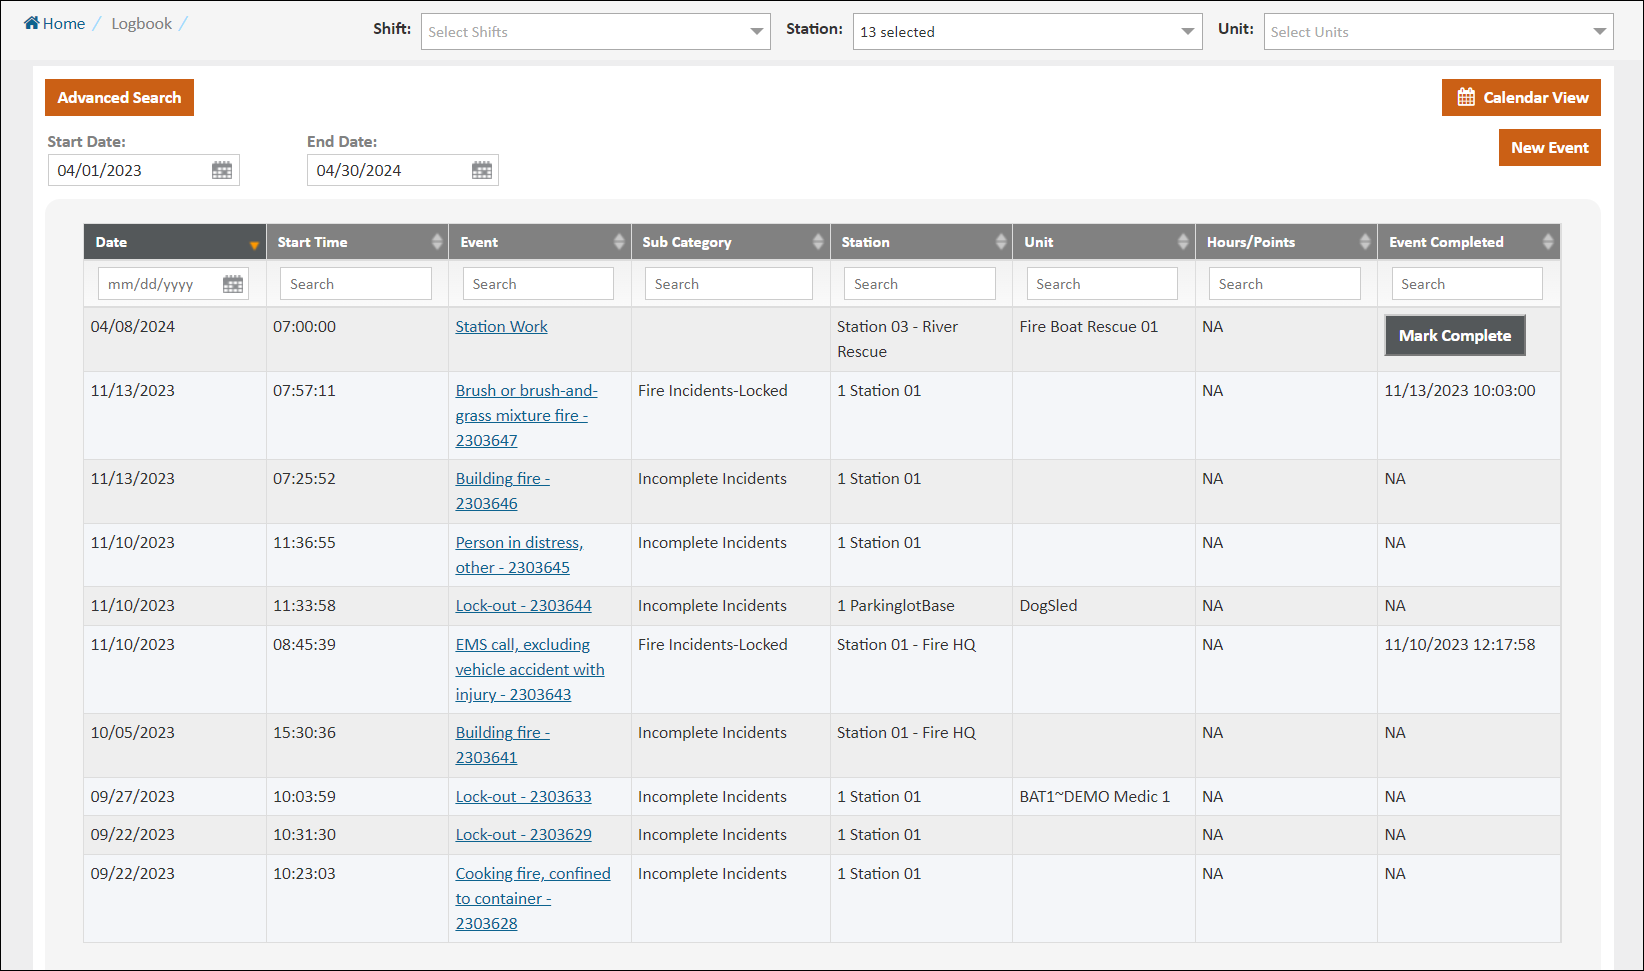1644x971 pixels.
Task: Create a New Event
Action: pos(1549,148)
